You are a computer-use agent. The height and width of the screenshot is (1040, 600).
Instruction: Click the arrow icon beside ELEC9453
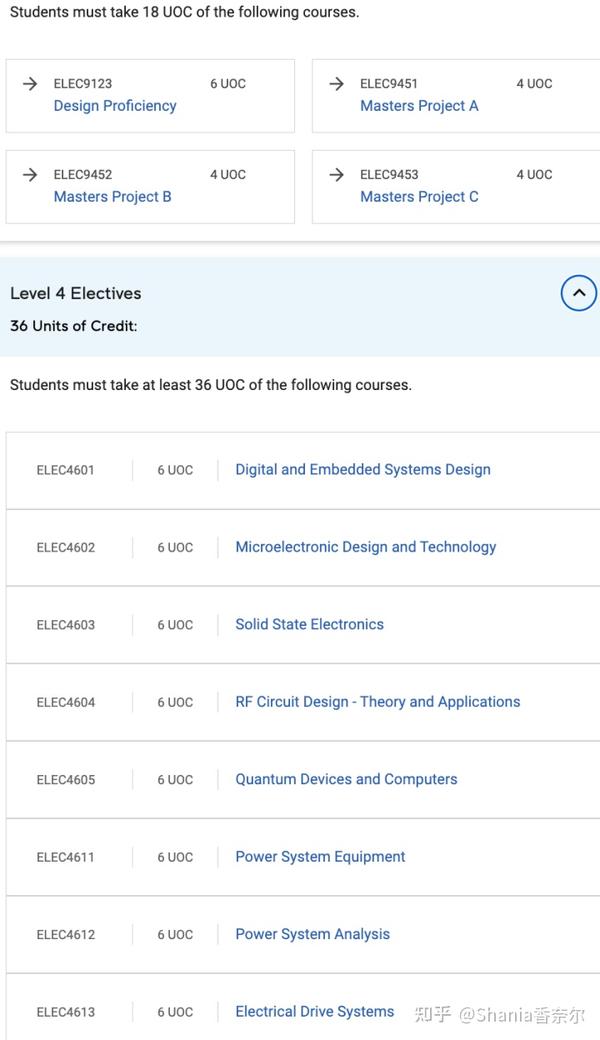click(x=337, y=174)
